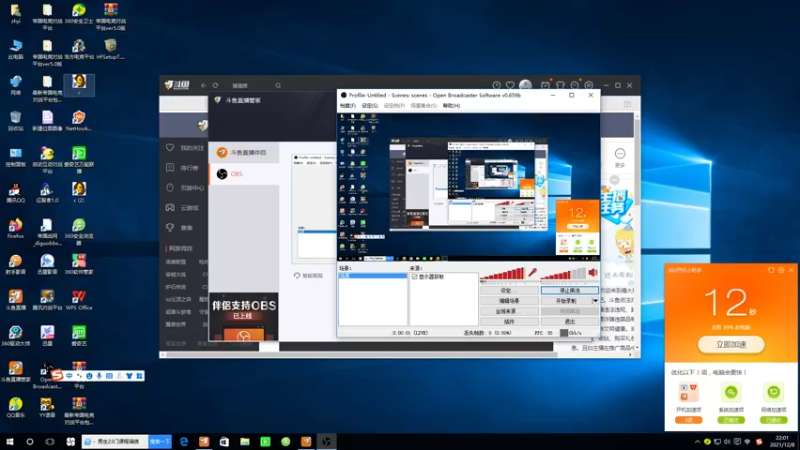Click the 停止串流 button in OBS
Image resolution: width=800 pixels, height=450 pixels.
(569, 290)
